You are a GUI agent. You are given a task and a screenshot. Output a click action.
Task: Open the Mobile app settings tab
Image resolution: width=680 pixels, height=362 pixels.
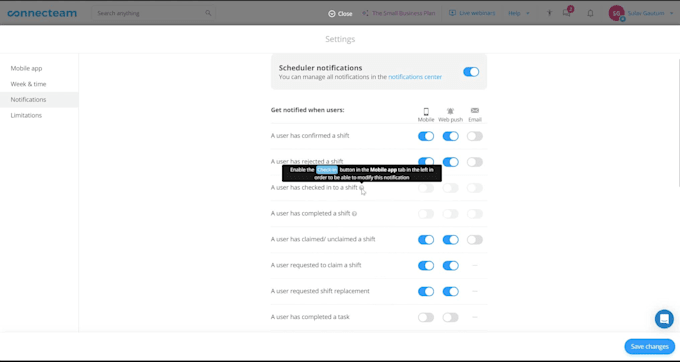[26, 68]
